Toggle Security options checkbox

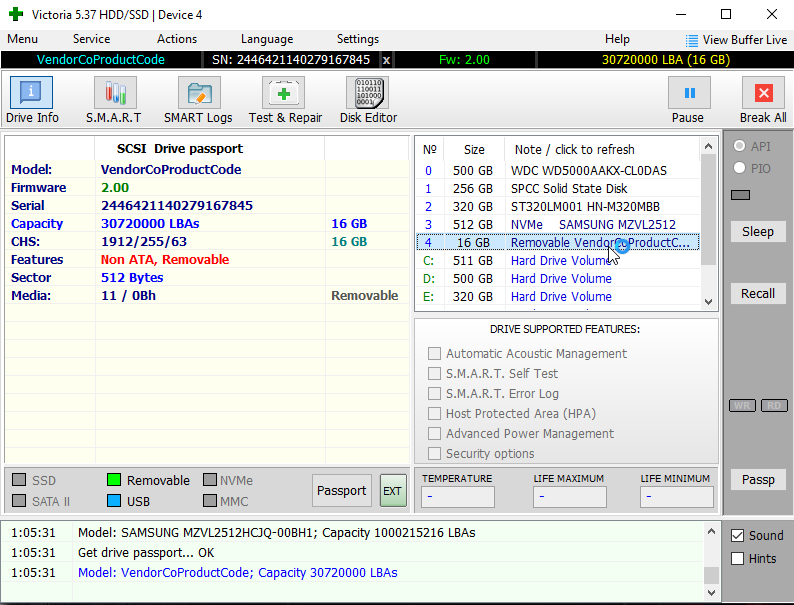pos(434,454)
